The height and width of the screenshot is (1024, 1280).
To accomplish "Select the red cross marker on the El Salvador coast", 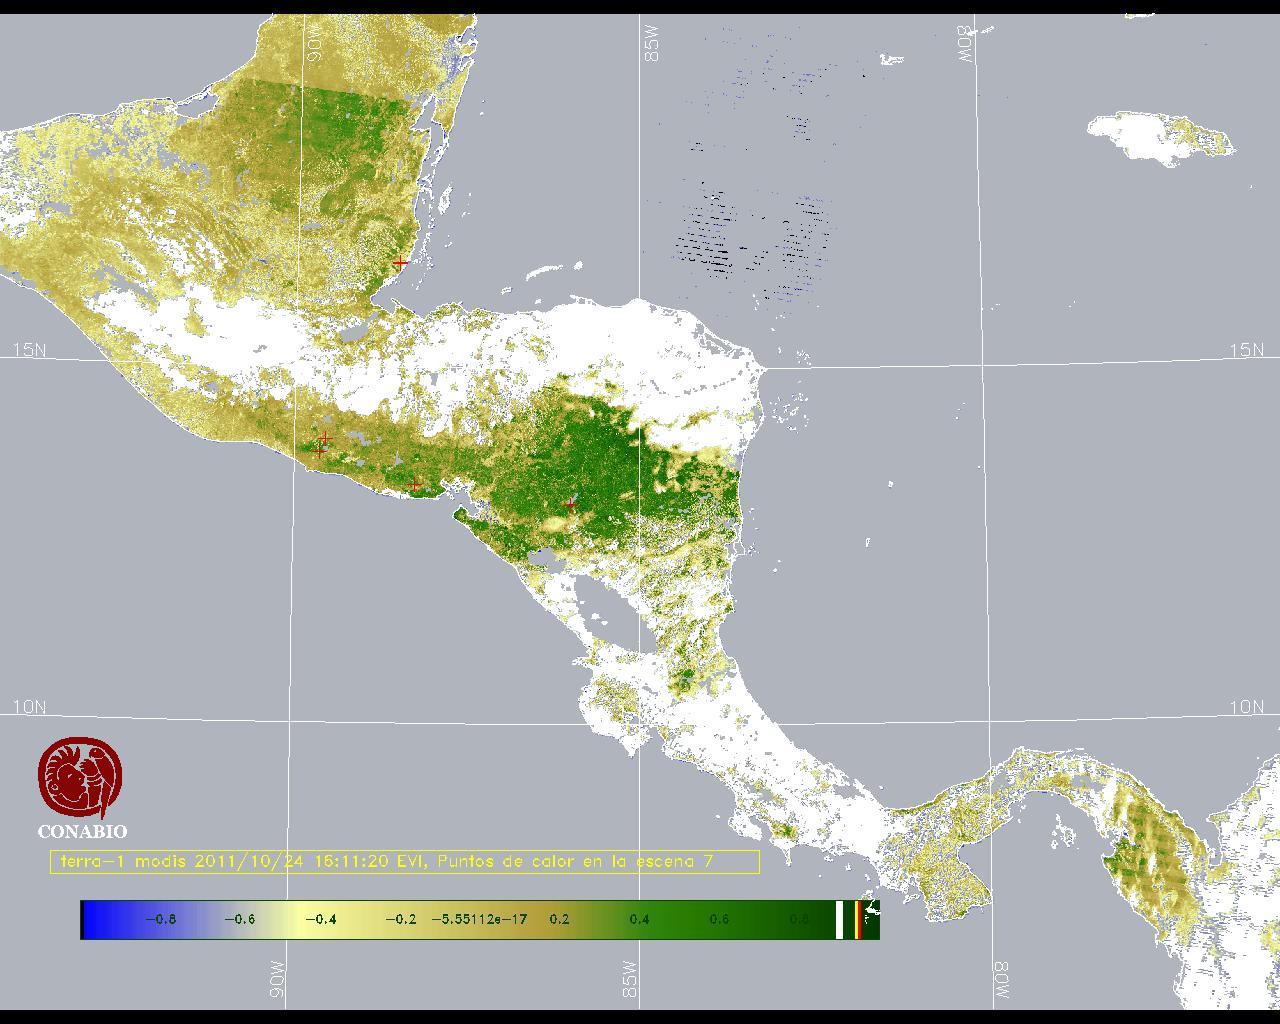I will (x=416, y=486).
